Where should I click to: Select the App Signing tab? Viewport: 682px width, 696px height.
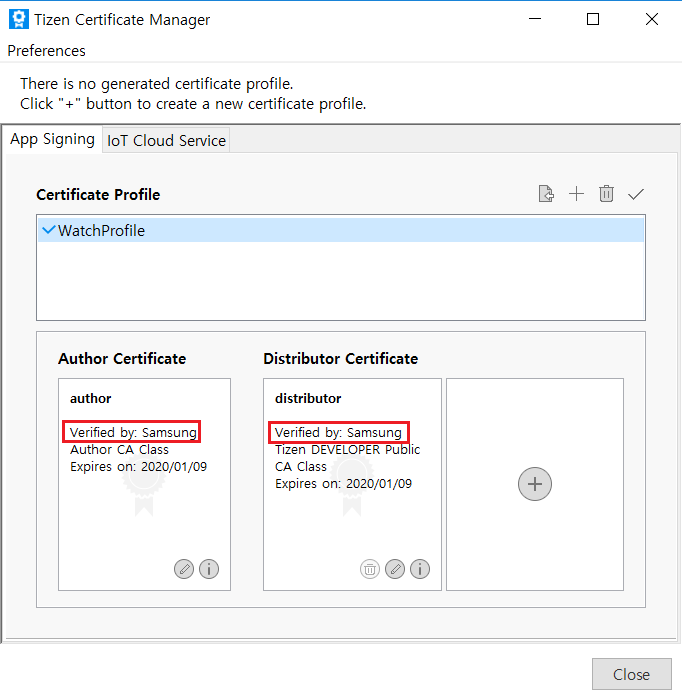pyautogui.click(x=52, y=140)
